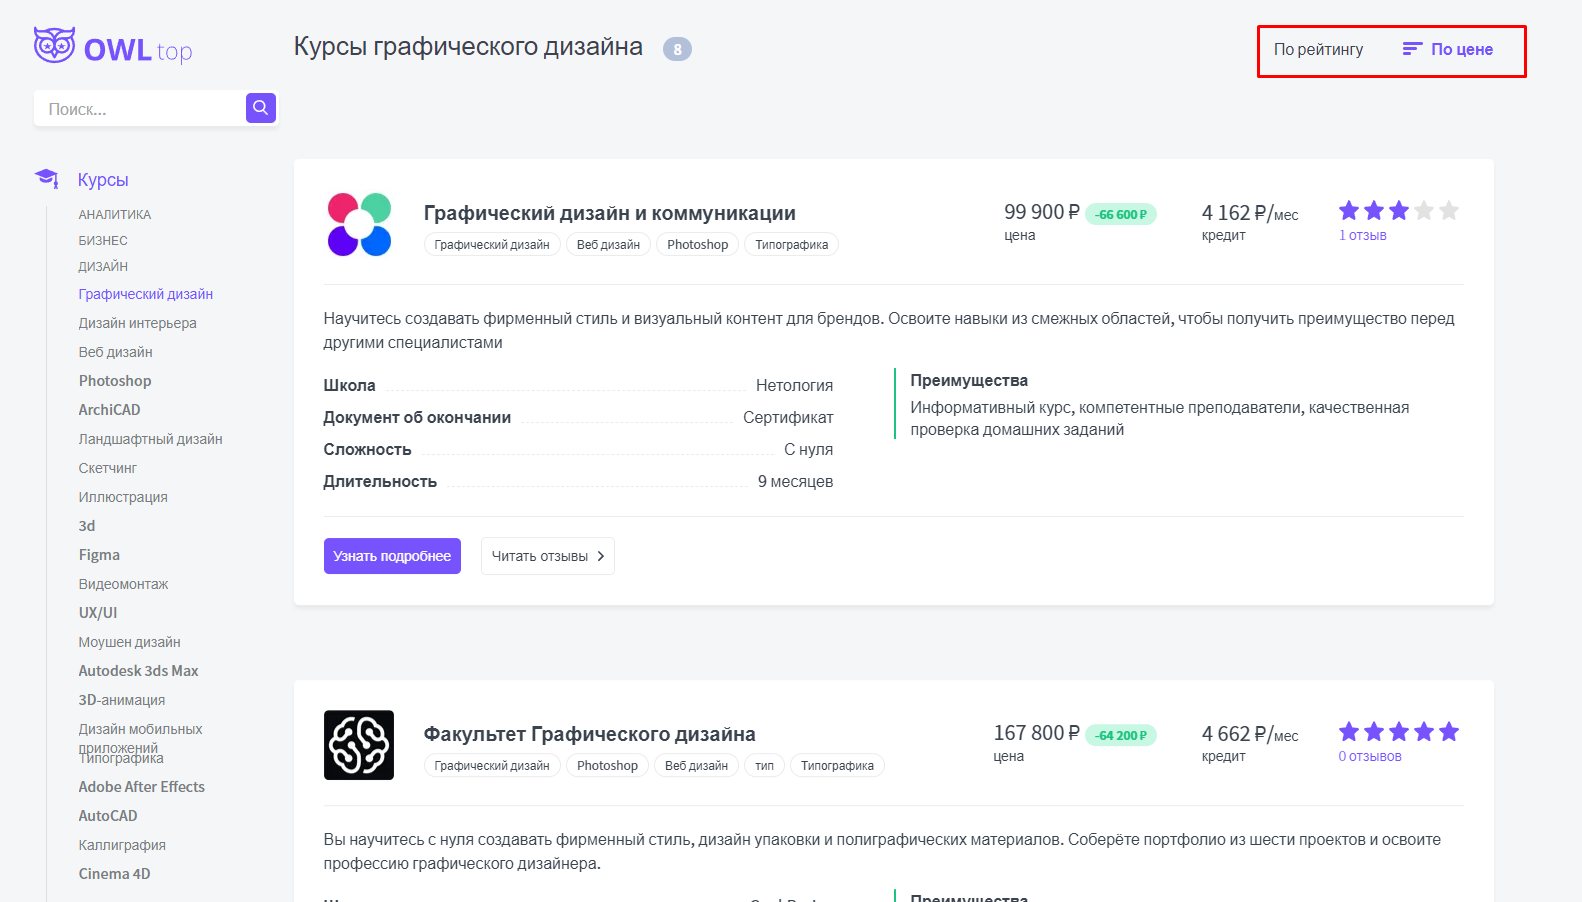
Task: Click Веб дизайн tag on the Факультет course
Action: (696, 765)
